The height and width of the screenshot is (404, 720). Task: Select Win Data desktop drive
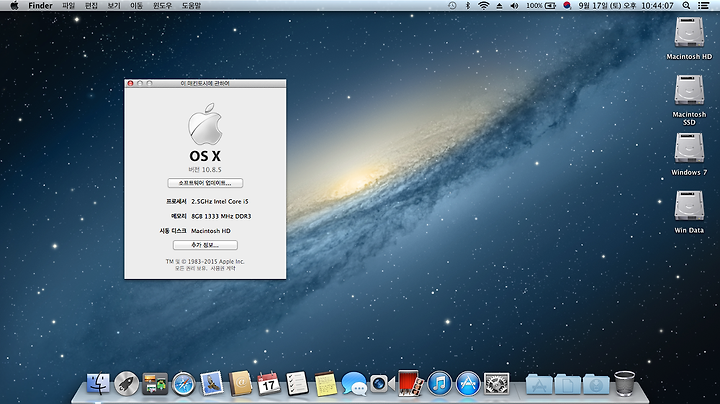pos(689,212)
